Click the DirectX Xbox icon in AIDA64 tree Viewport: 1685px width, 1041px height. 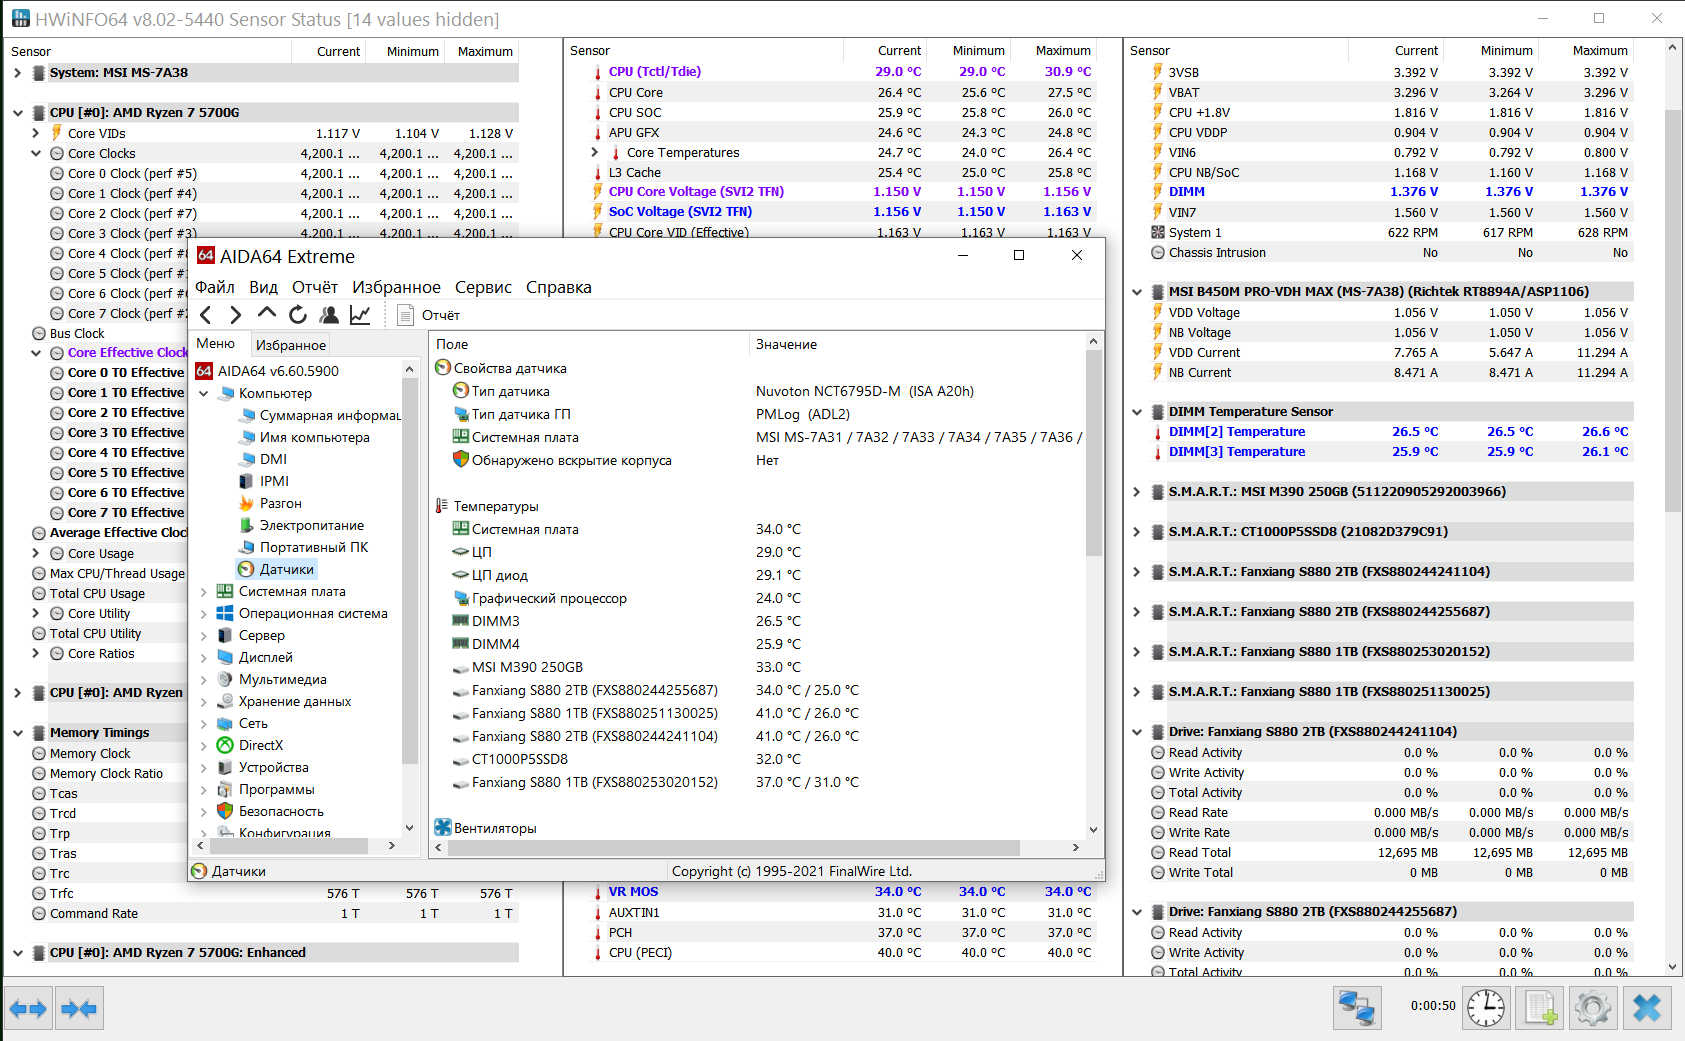225,745
